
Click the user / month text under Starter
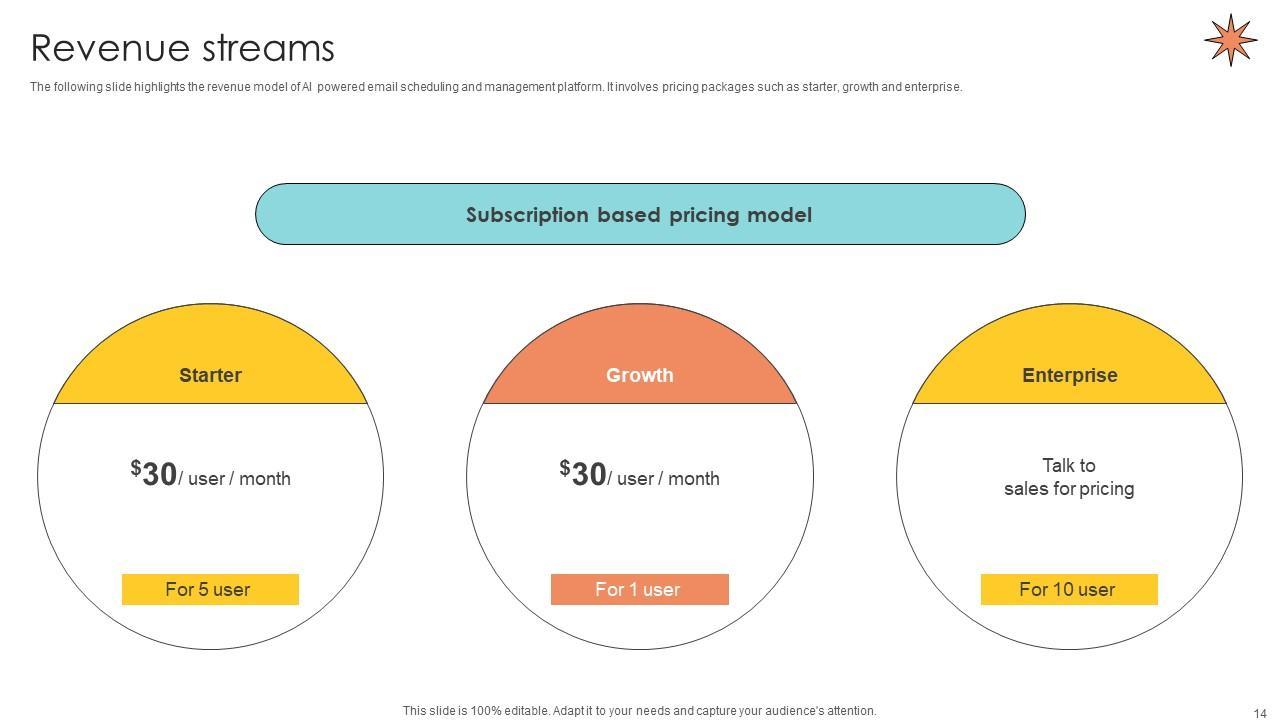click(238, 479)
